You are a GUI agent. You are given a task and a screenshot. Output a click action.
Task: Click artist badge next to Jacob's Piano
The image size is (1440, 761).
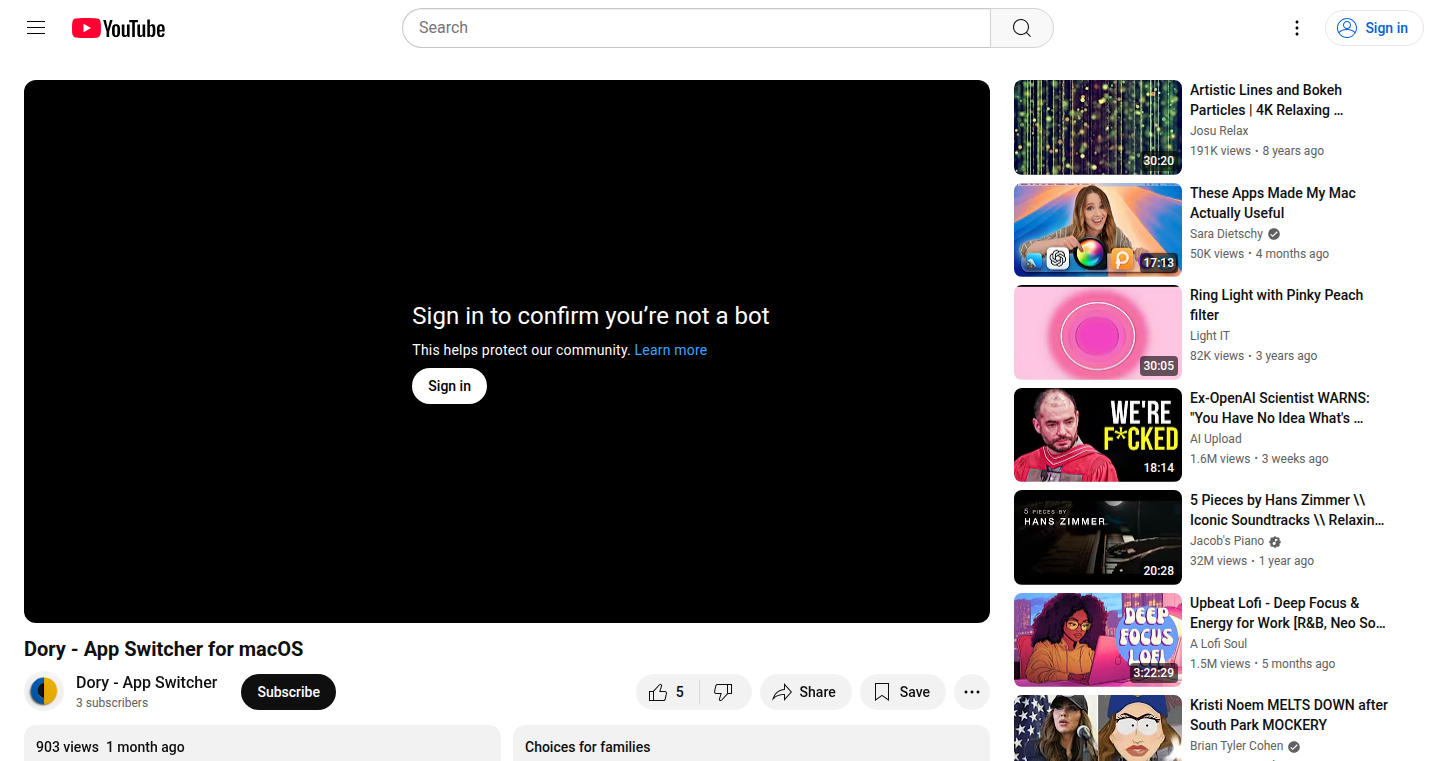tap(1275, 542)
